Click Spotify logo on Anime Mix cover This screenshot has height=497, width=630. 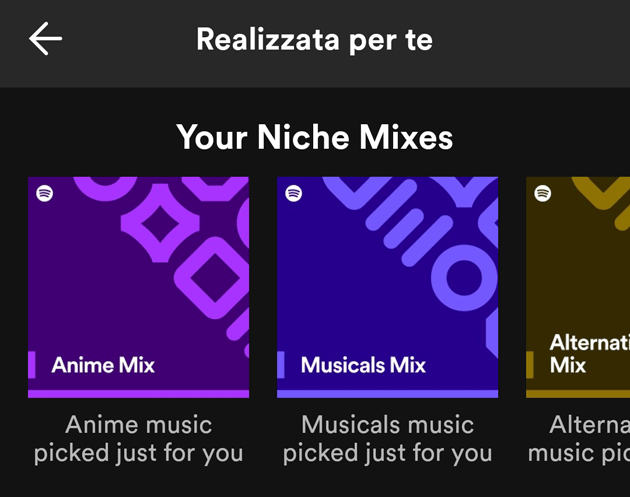coord(45,194)
